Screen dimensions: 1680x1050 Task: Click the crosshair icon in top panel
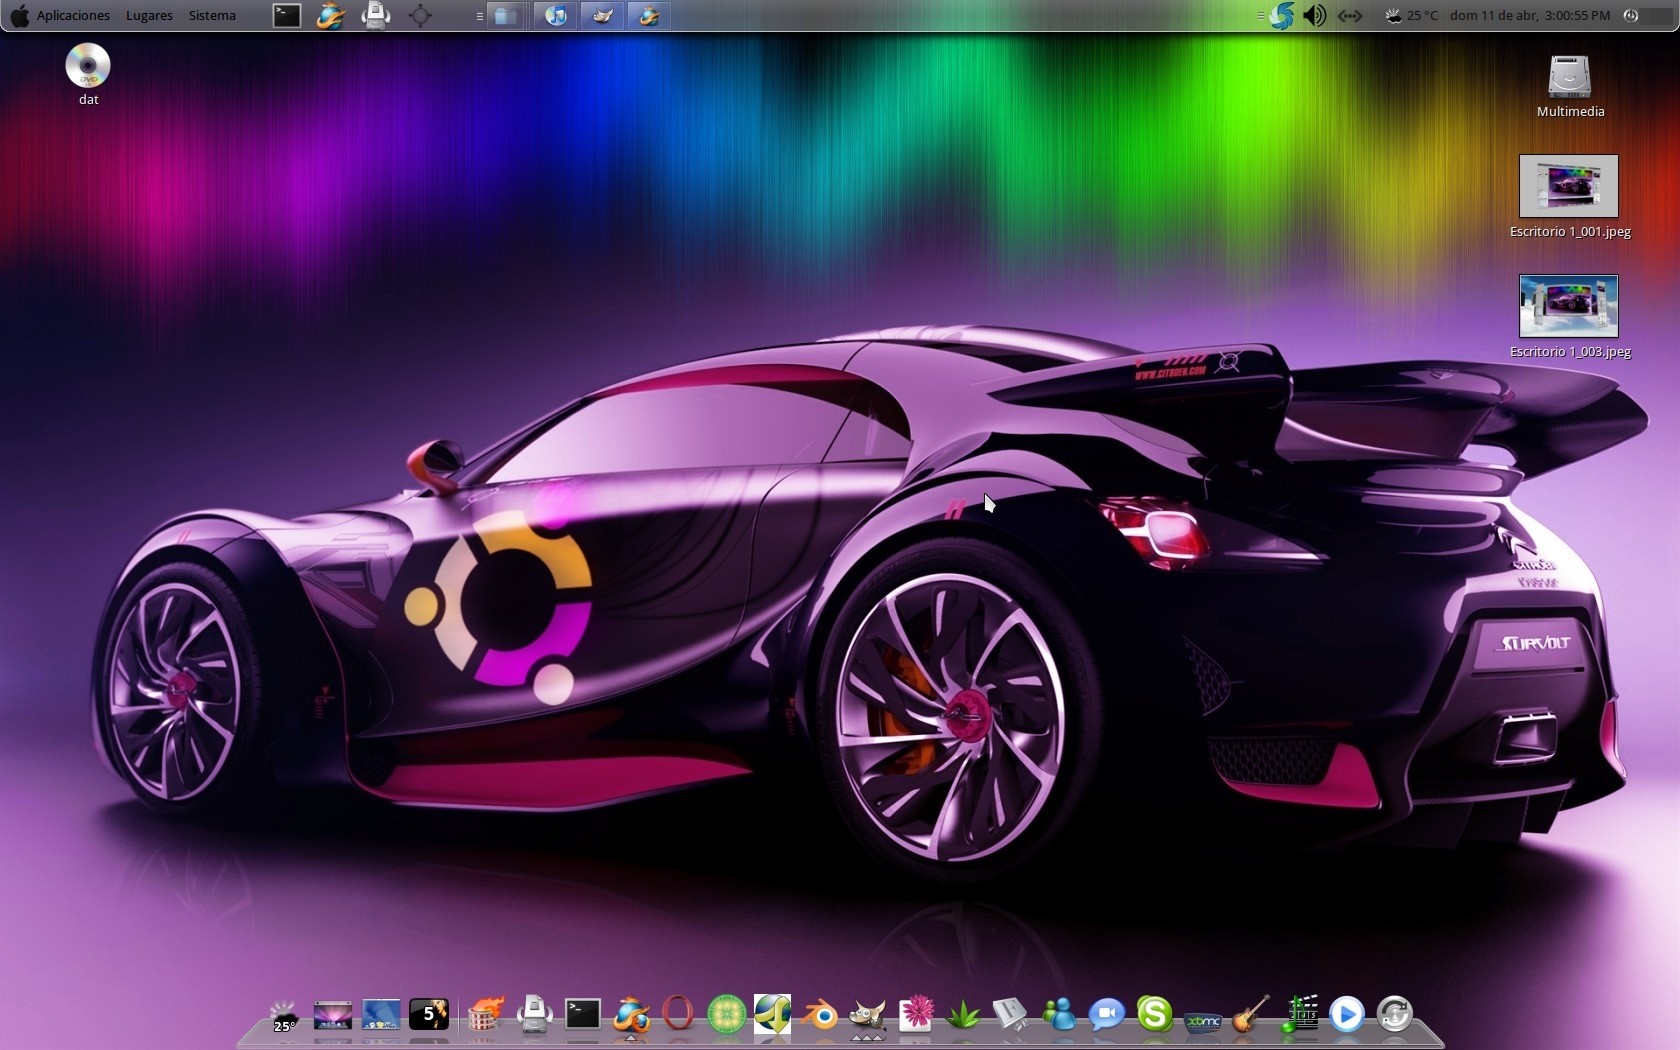[420, 15]
